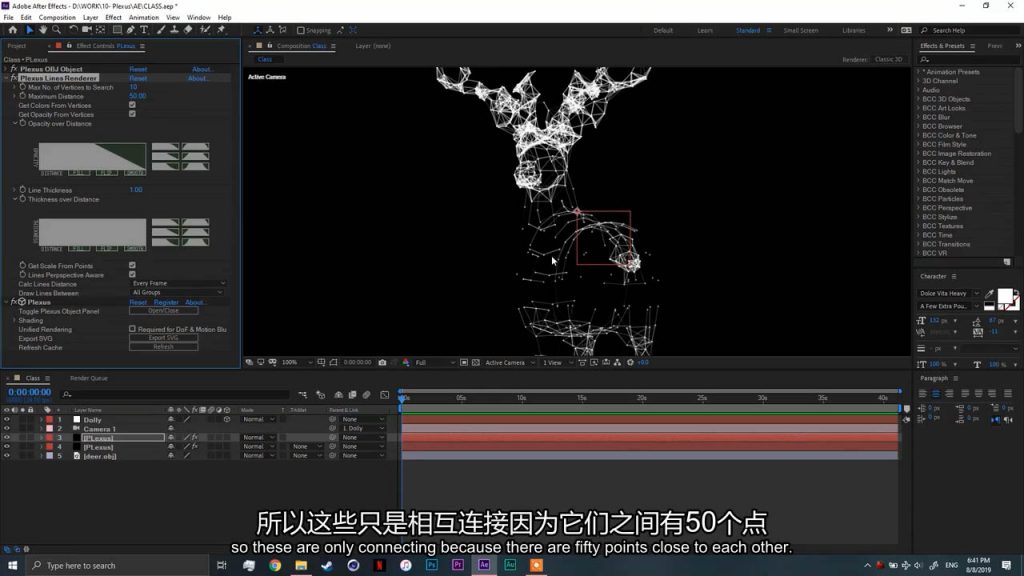Viewport: 1024px width, 576px height.
Task: Open the Animation menu
Action: point(144,18)
